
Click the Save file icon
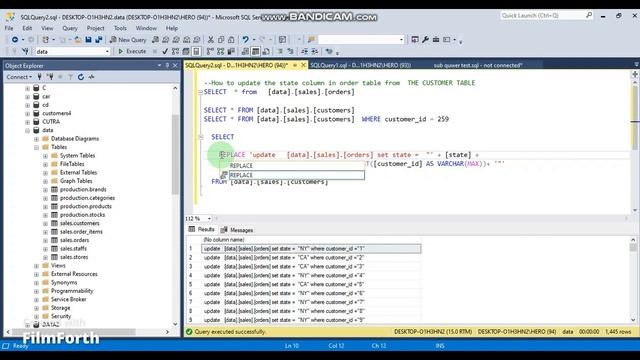pyautogui.click(x=88, y=40)
